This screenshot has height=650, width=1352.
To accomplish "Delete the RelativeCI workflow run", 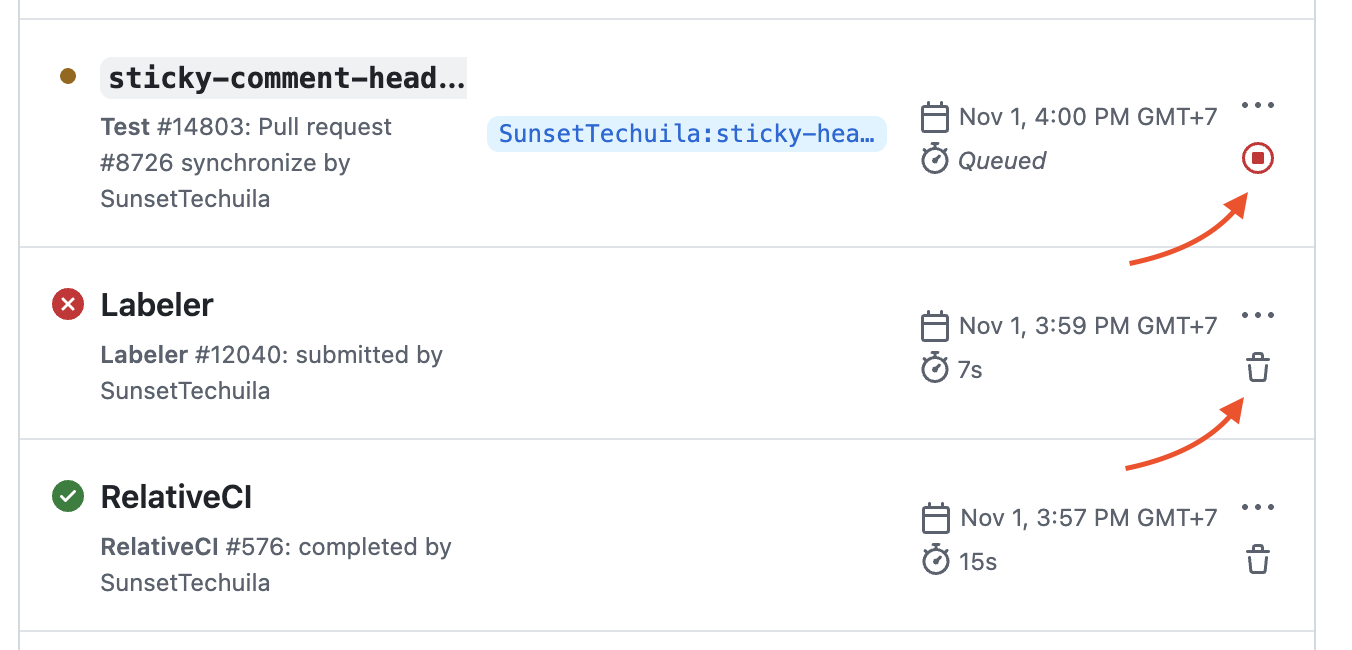I will click(x=1258, y=560).
